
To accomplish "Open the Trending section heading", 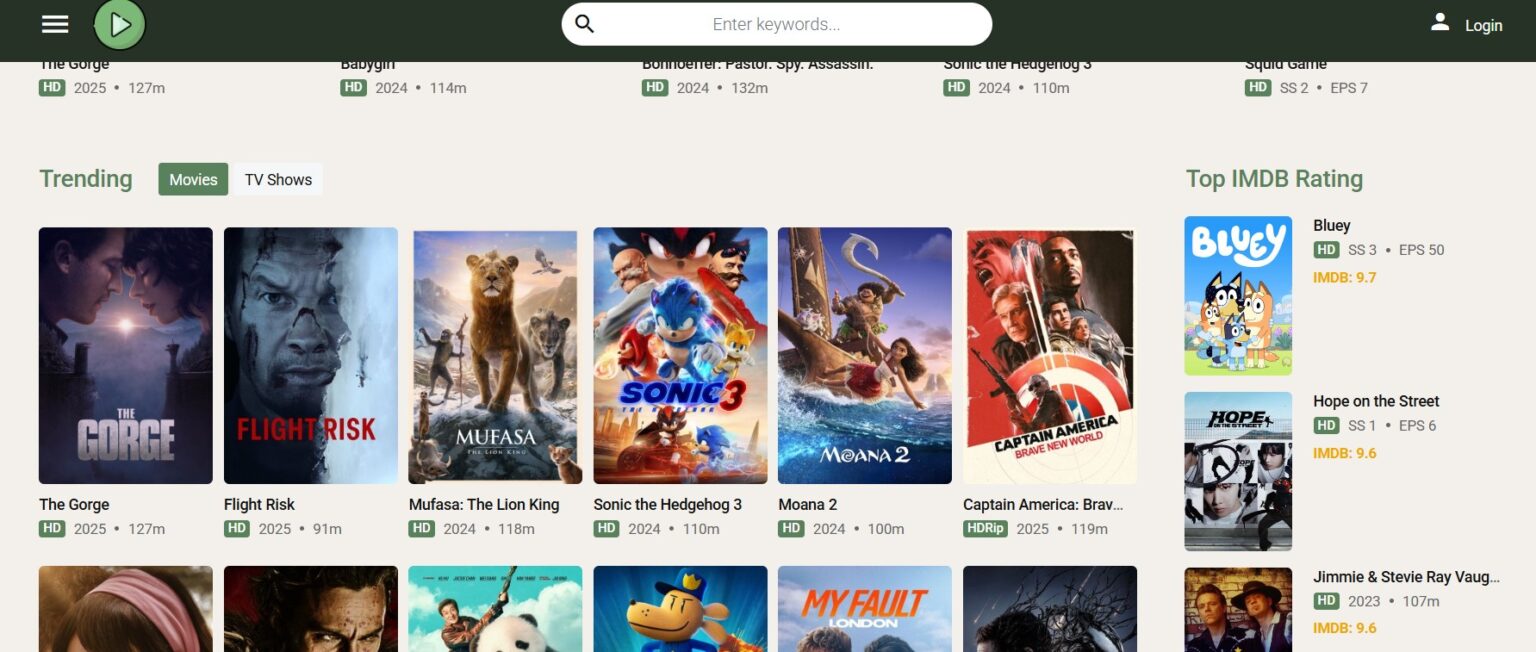I will 86,178.
